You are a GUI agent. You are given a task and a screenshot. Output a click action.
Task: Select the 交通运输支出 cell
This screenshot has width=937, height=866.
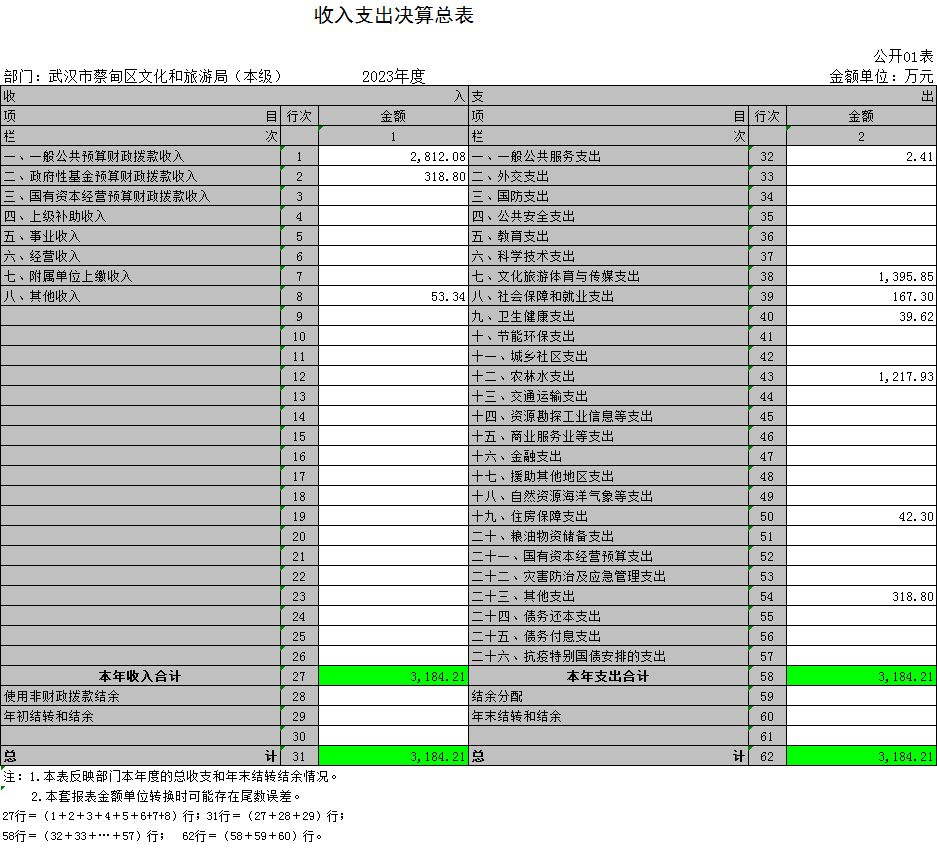coord(609,396)
